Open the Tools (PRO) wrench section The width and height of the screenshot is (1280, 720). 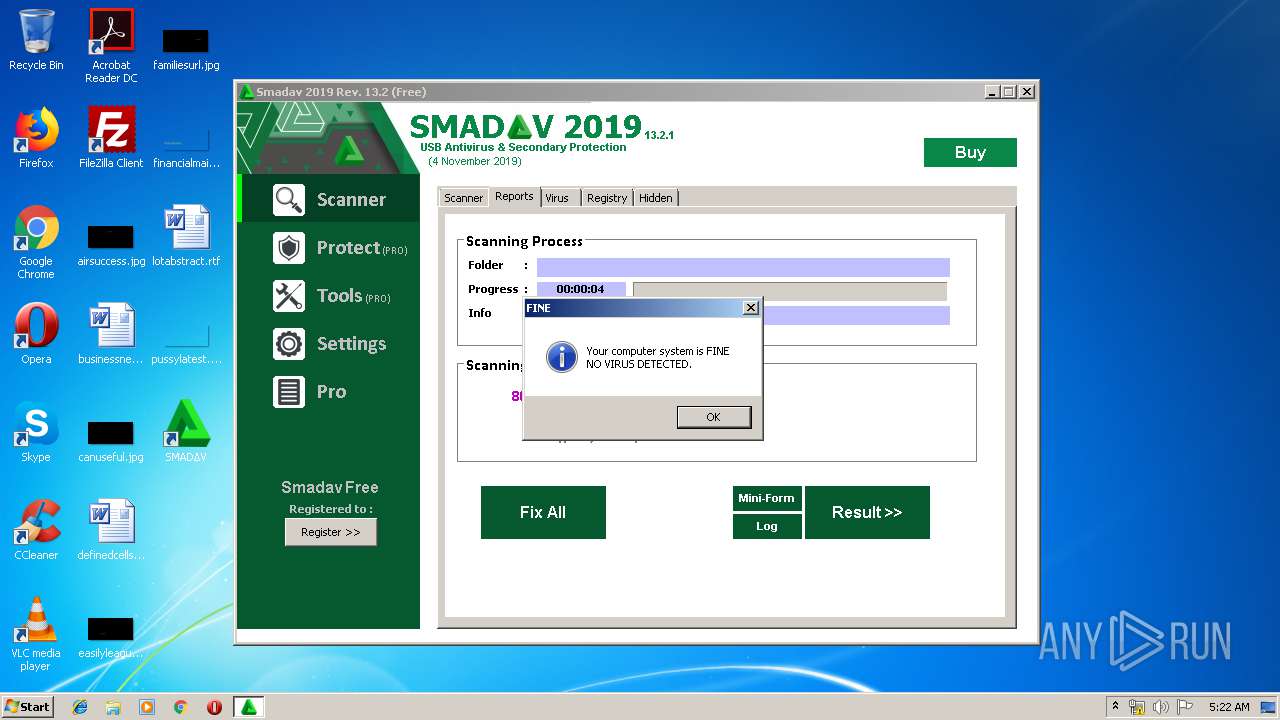click(329, 295)
